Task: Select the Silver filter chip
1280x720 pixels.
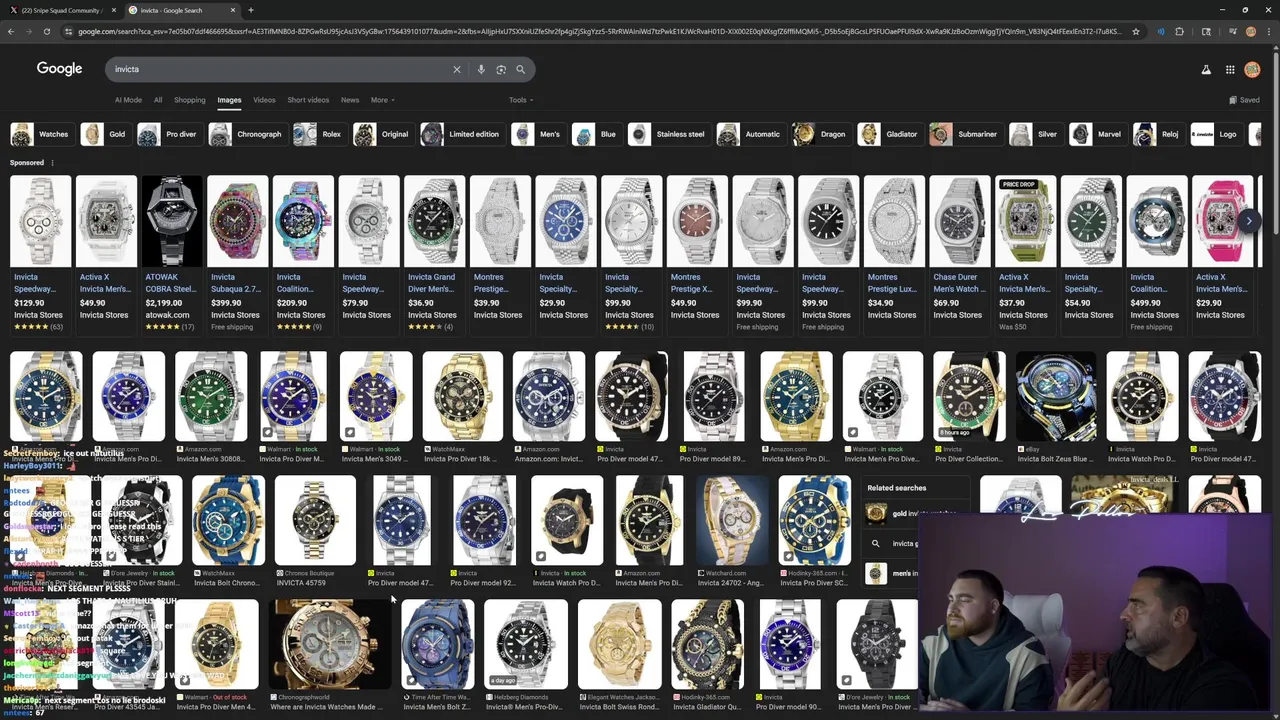Action: click(x=1035, y=134)
